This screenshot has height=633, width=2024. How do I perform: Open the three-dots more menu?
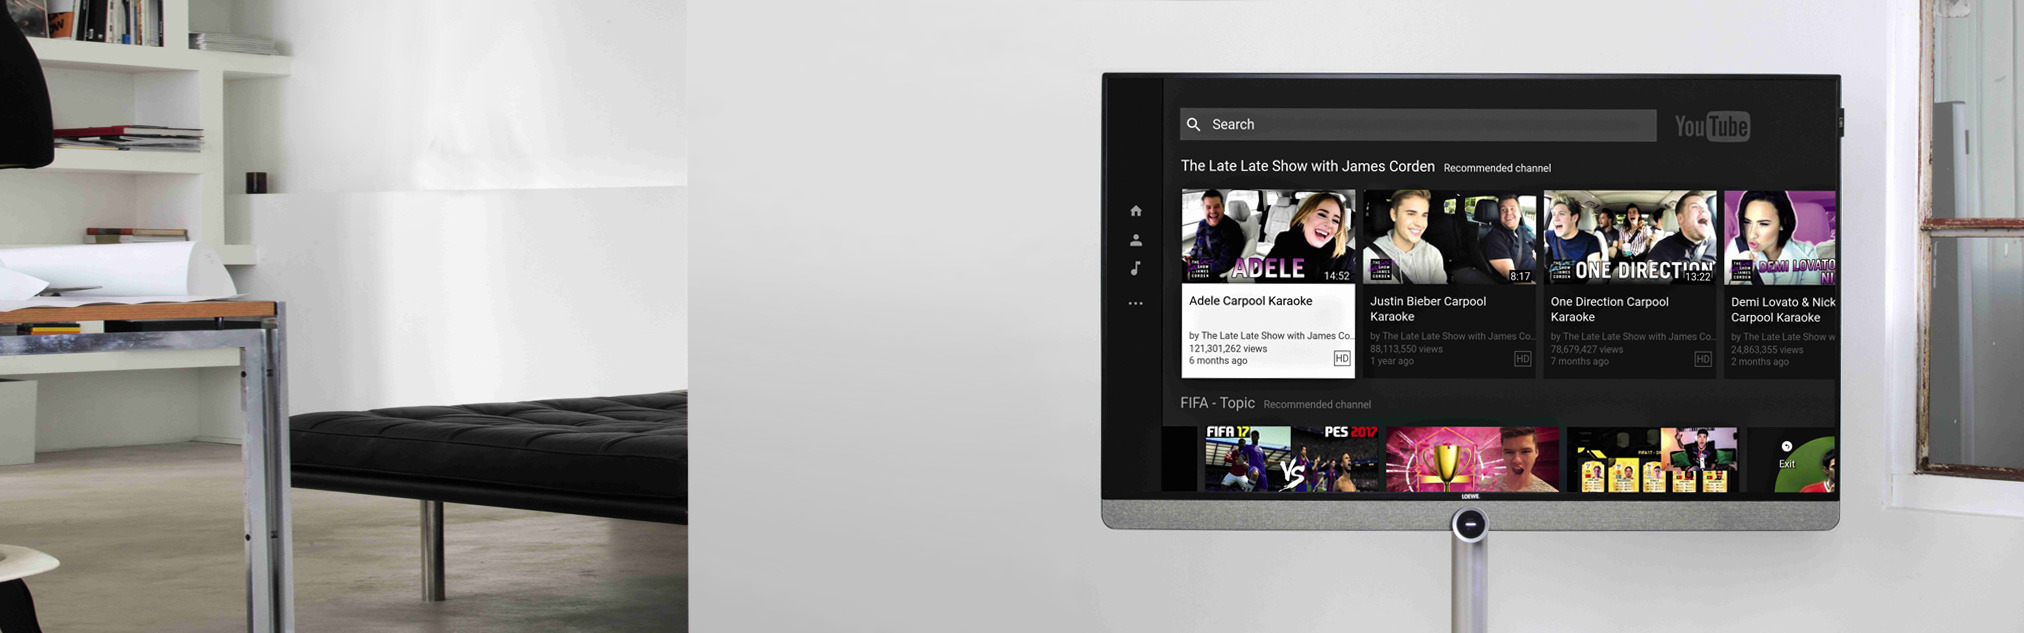click(x=1135, y=303)
